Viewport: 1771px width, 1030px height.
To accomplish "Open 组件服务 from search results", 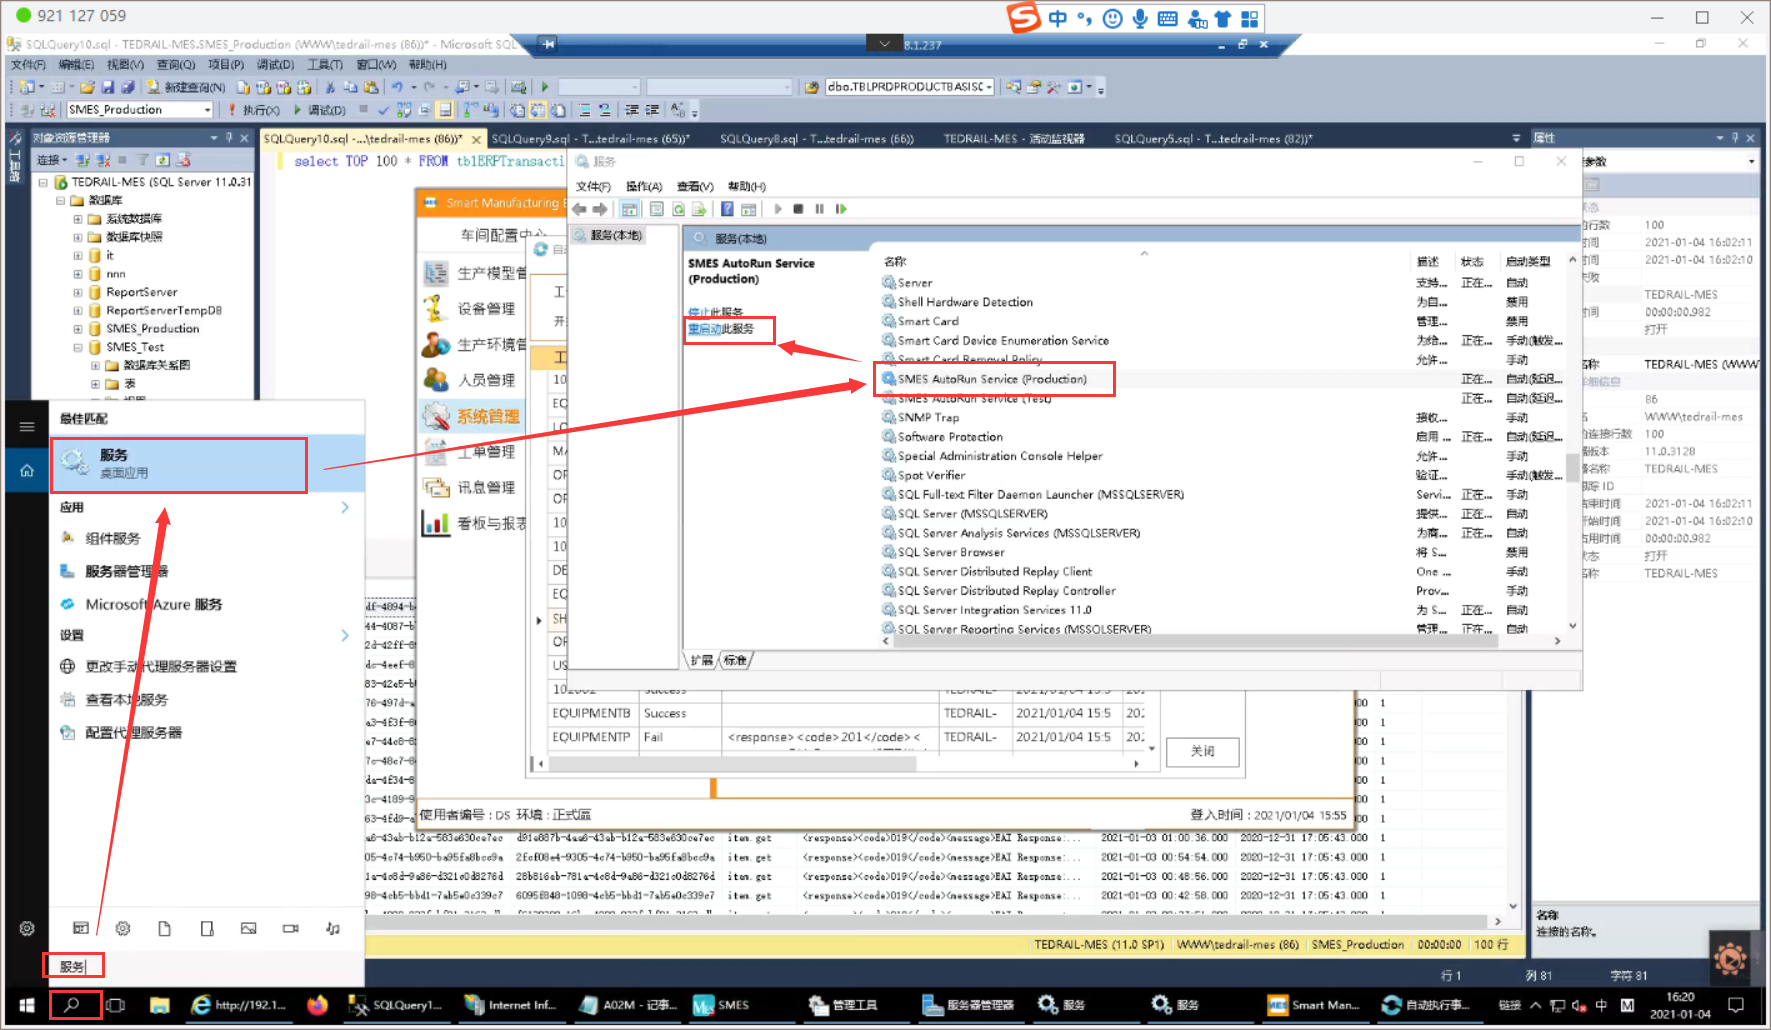I will [x=112, y=539].
